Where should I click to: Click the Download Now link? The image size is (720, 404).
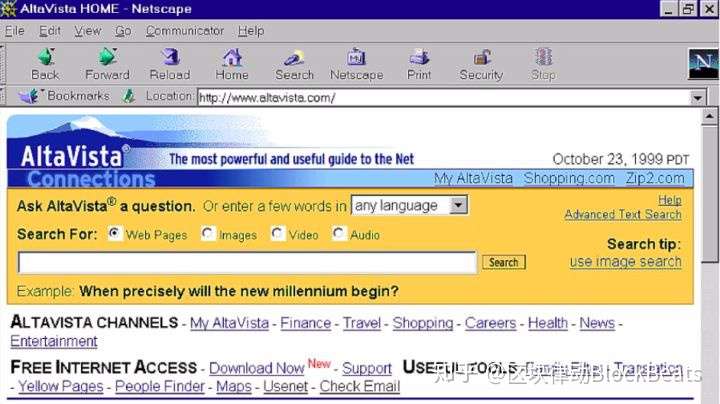pos(257,368)
